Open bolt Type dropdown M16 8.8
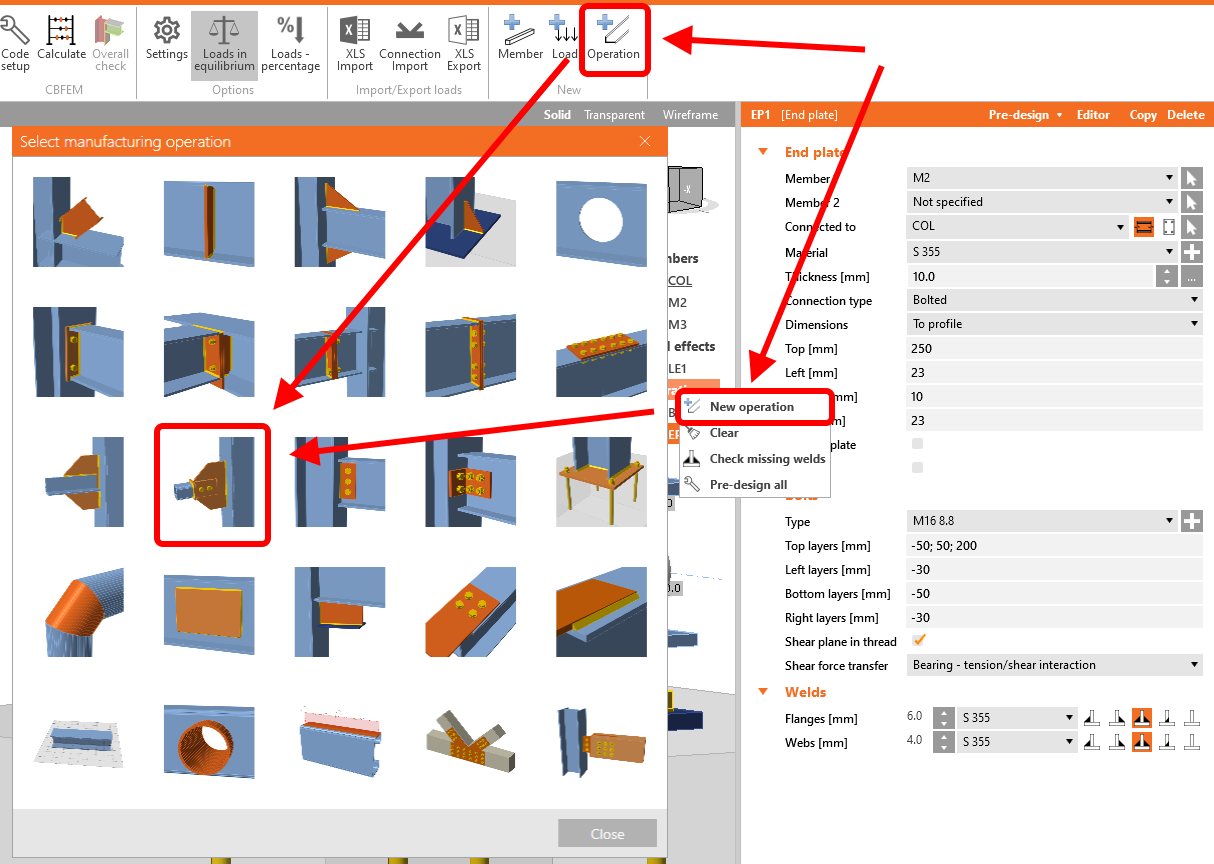This screenshot has height=864, width=1214. click(1042, 521)
